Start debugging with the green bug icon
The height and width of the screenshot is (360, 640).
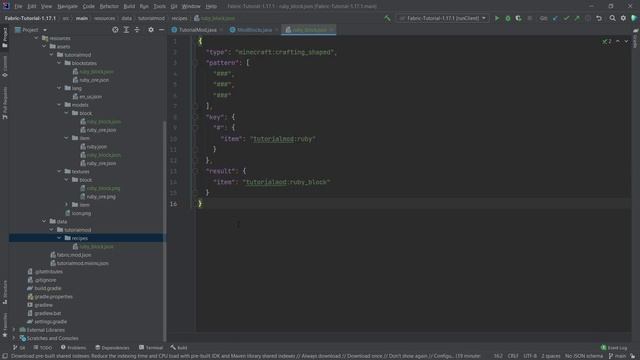(x=508, y=18)
